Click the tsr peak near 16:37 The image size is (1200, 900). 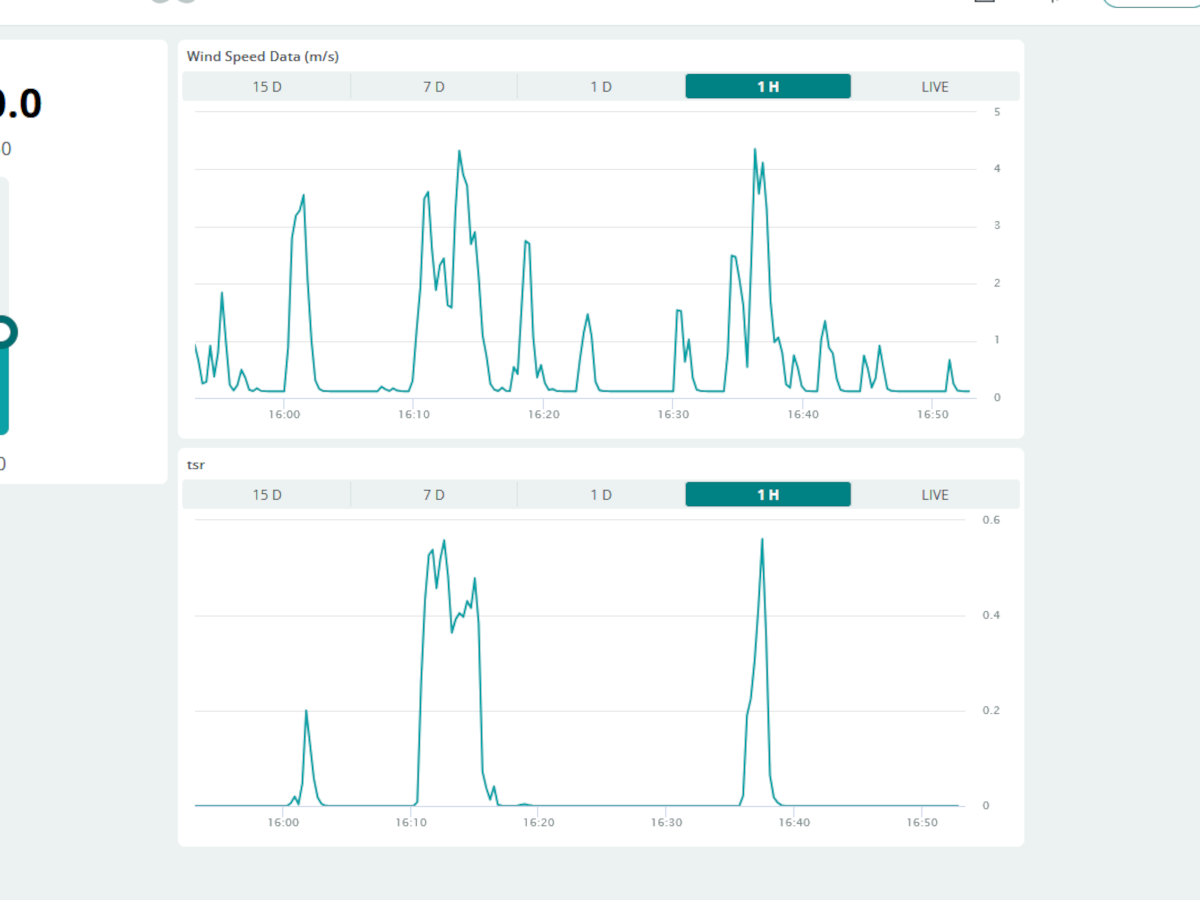[762, 540]
